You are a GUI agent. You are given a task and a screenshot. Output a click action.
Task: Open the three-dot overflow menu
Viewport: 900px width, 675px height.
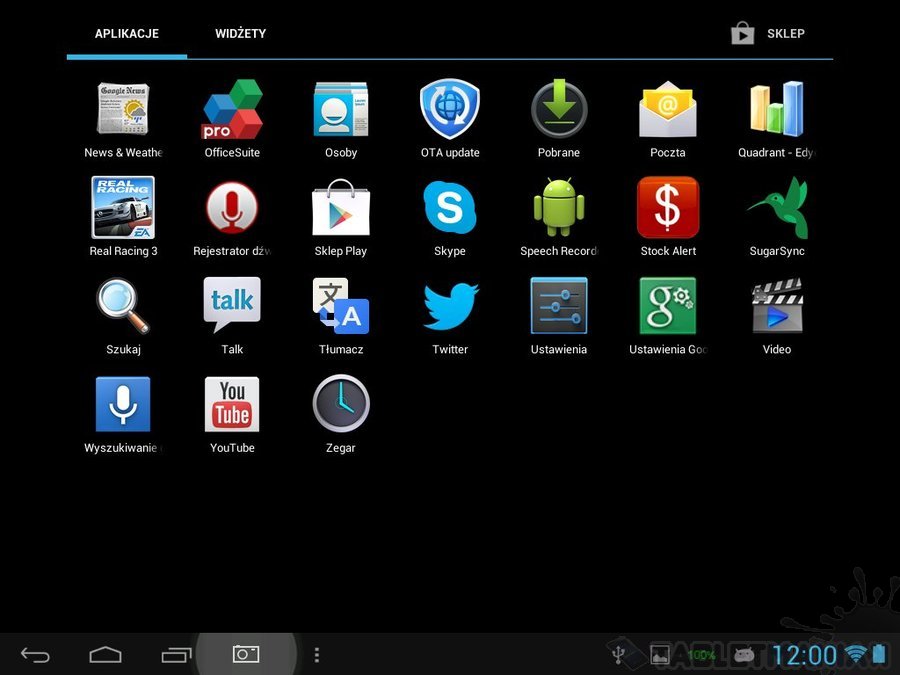[x=317, y=655]
